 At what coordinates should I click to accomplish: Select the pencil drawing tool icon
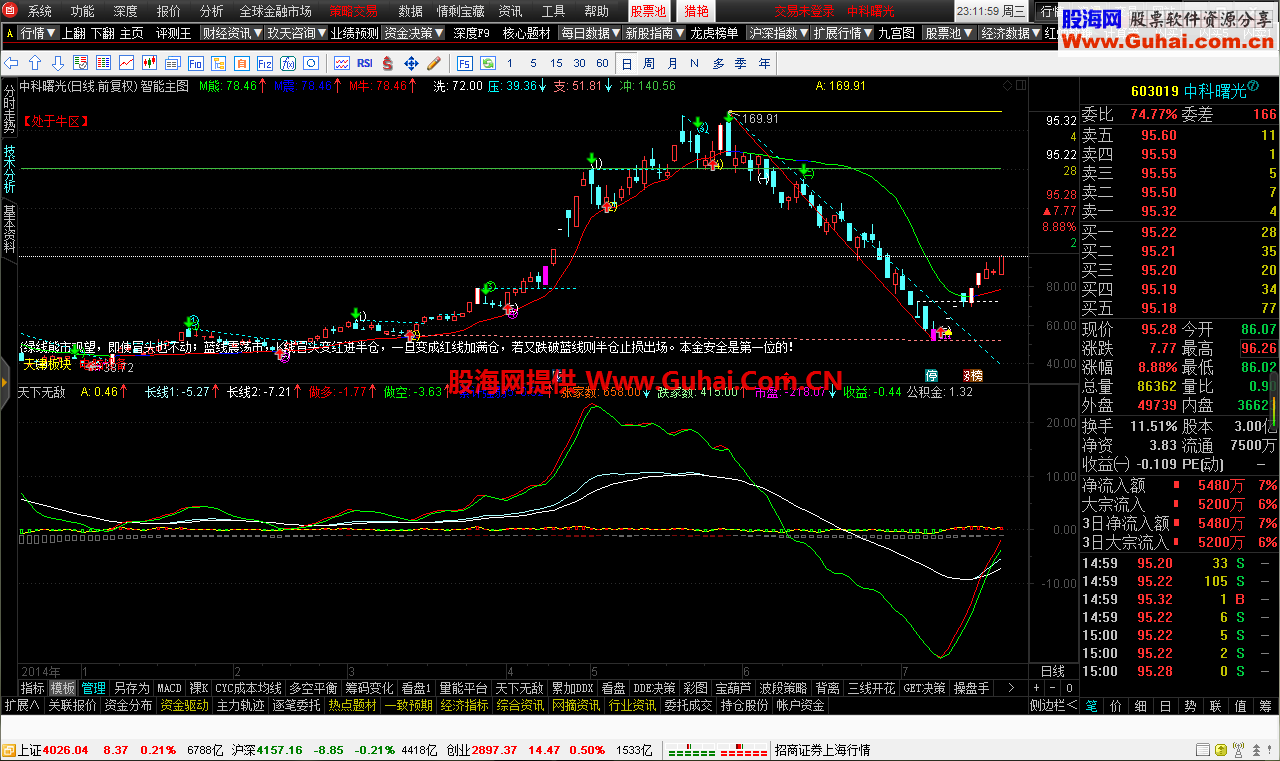point(434,63)
